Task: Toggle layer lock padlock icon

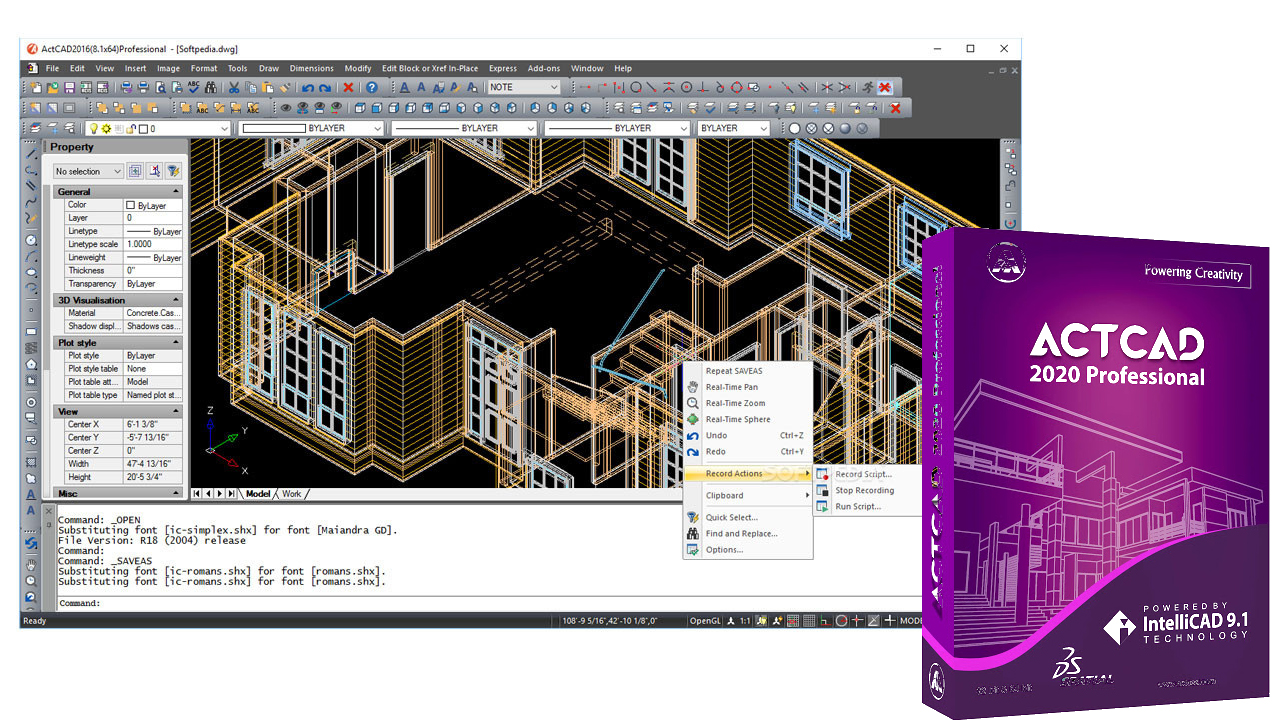Action: [x=131, y=128]
